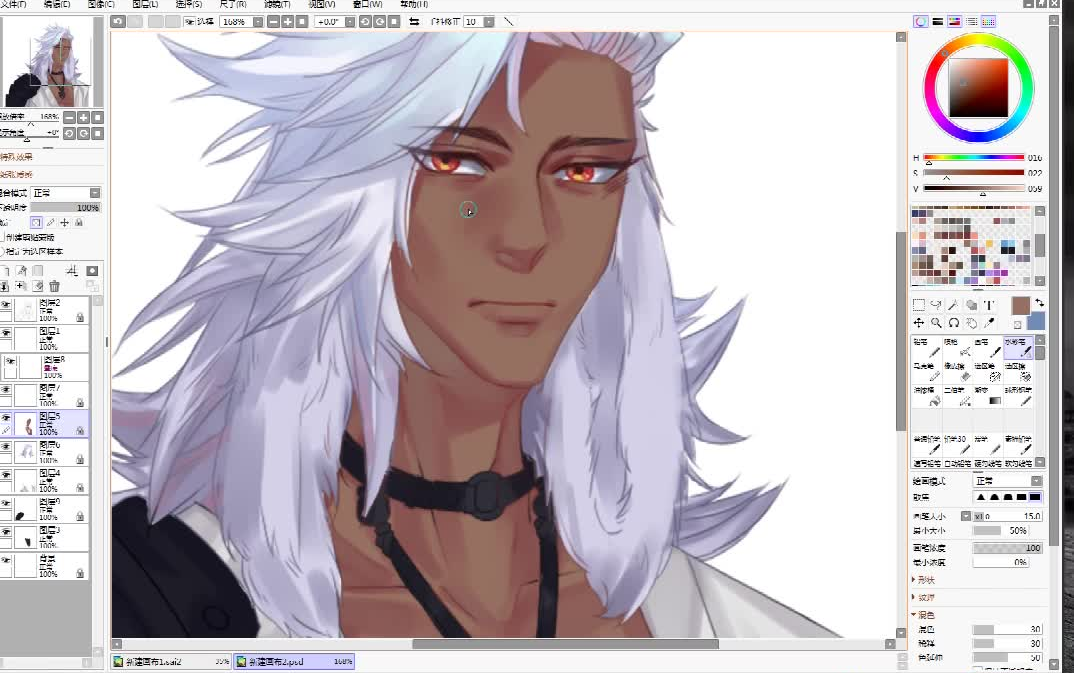Screen dimensions: 1074x673
Task: Select the magic wand tool
Action: tap(953, 305)
